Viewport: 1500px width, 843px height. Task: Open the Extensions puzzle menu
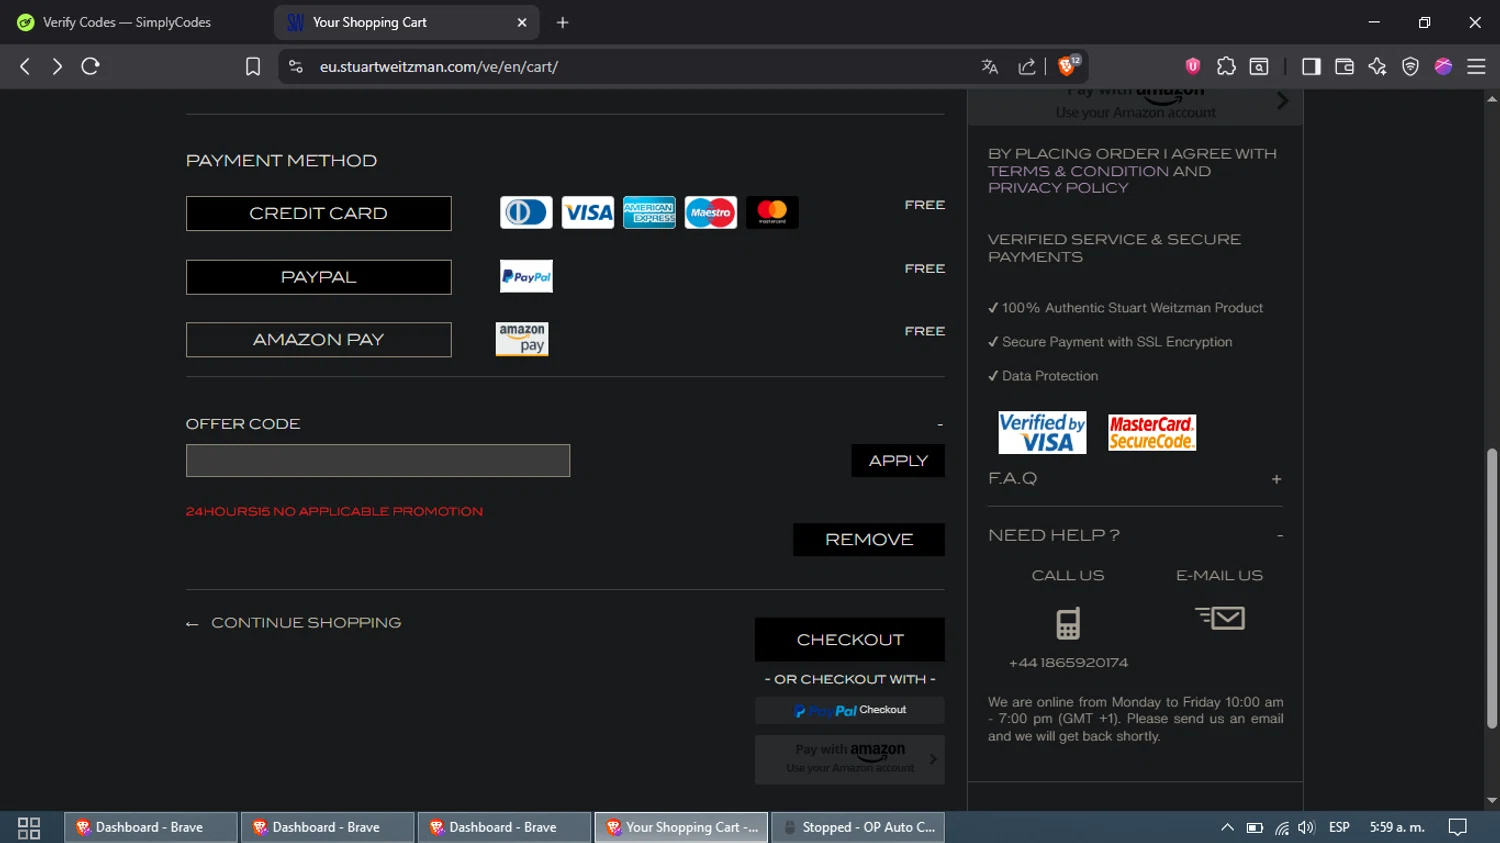tap(1226, 66)
